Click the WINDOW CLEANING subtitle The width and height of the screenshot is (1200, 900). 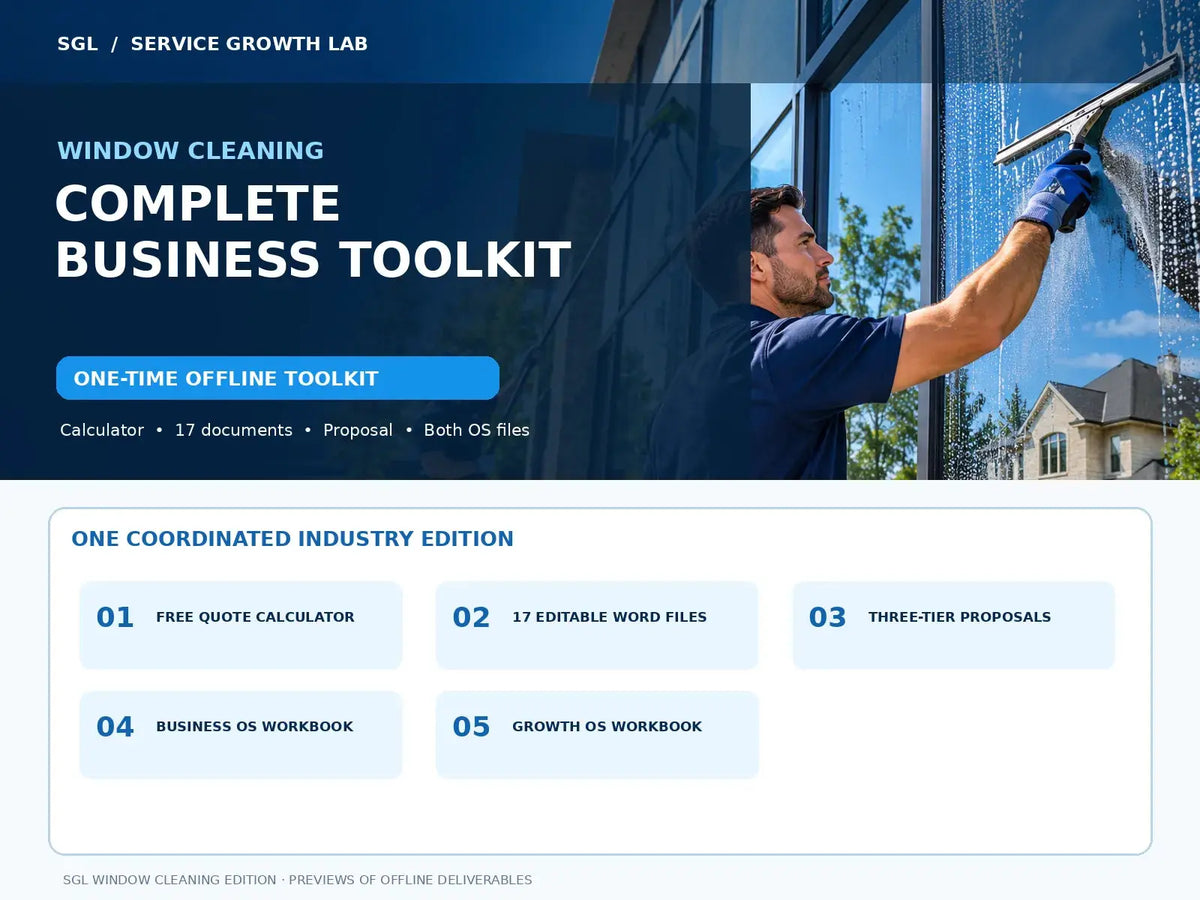coord(190,151)
